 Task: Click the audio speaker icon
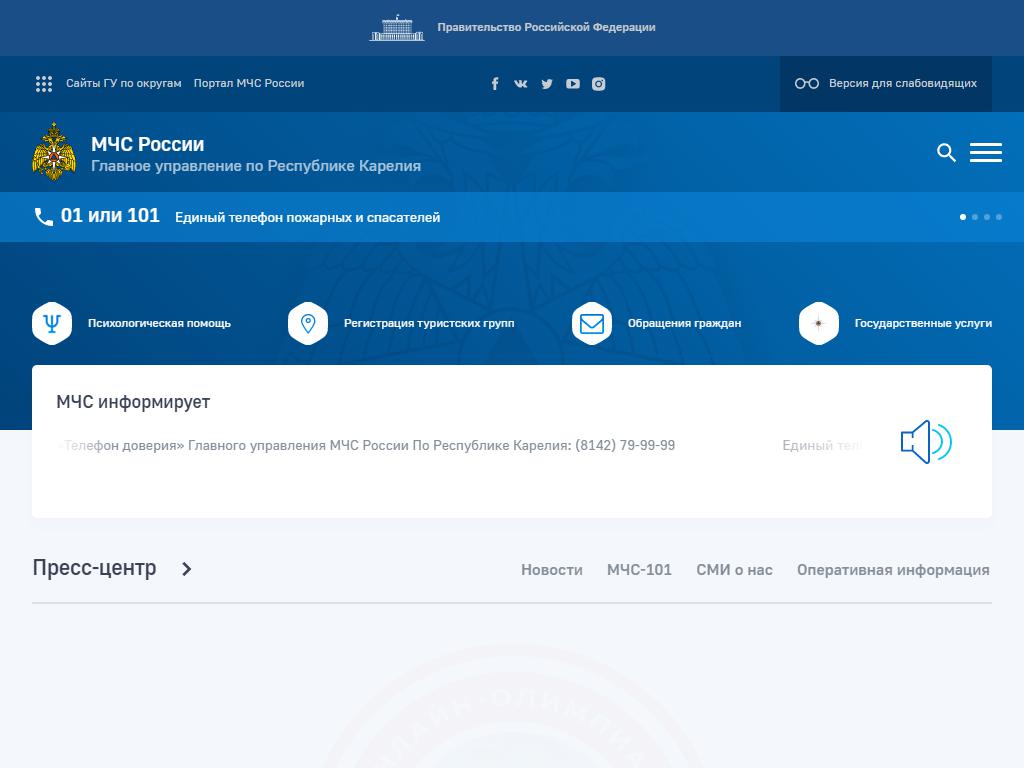tap(926, 442)
